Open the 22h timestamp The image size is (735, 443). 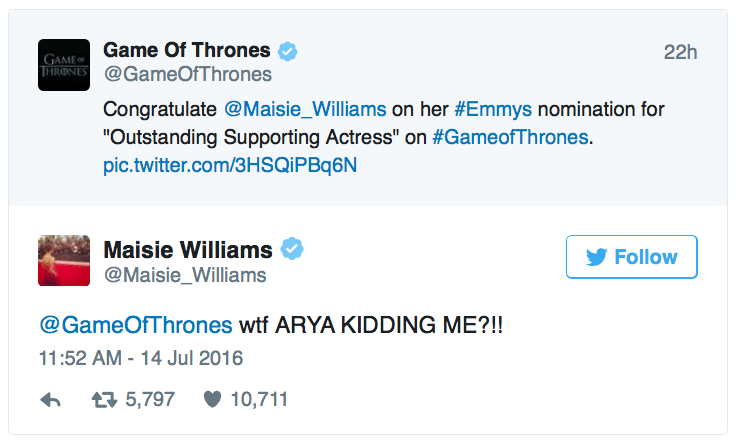680,52
